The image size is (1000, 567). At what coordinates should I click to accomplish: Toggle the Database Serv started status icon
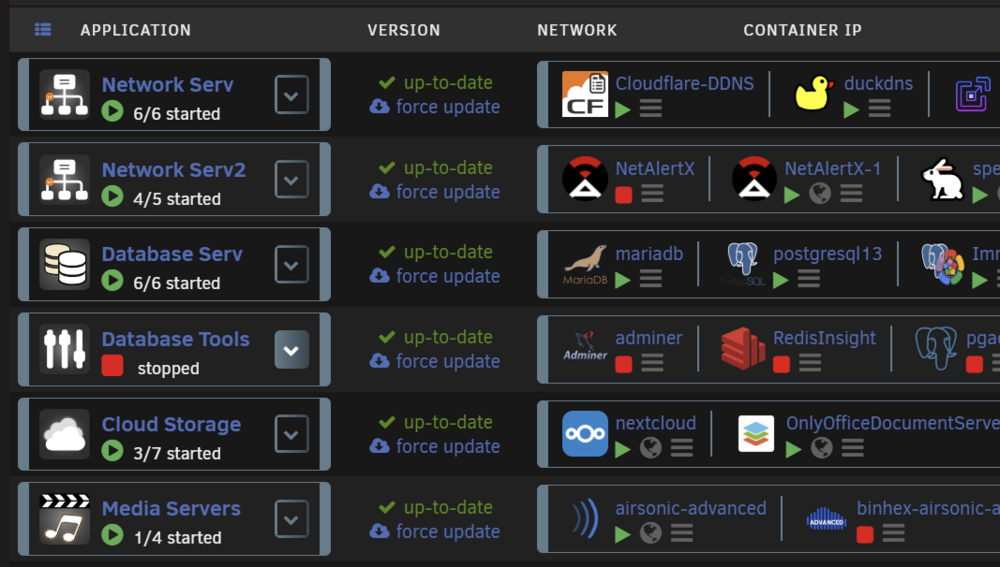tap(112, 280)
